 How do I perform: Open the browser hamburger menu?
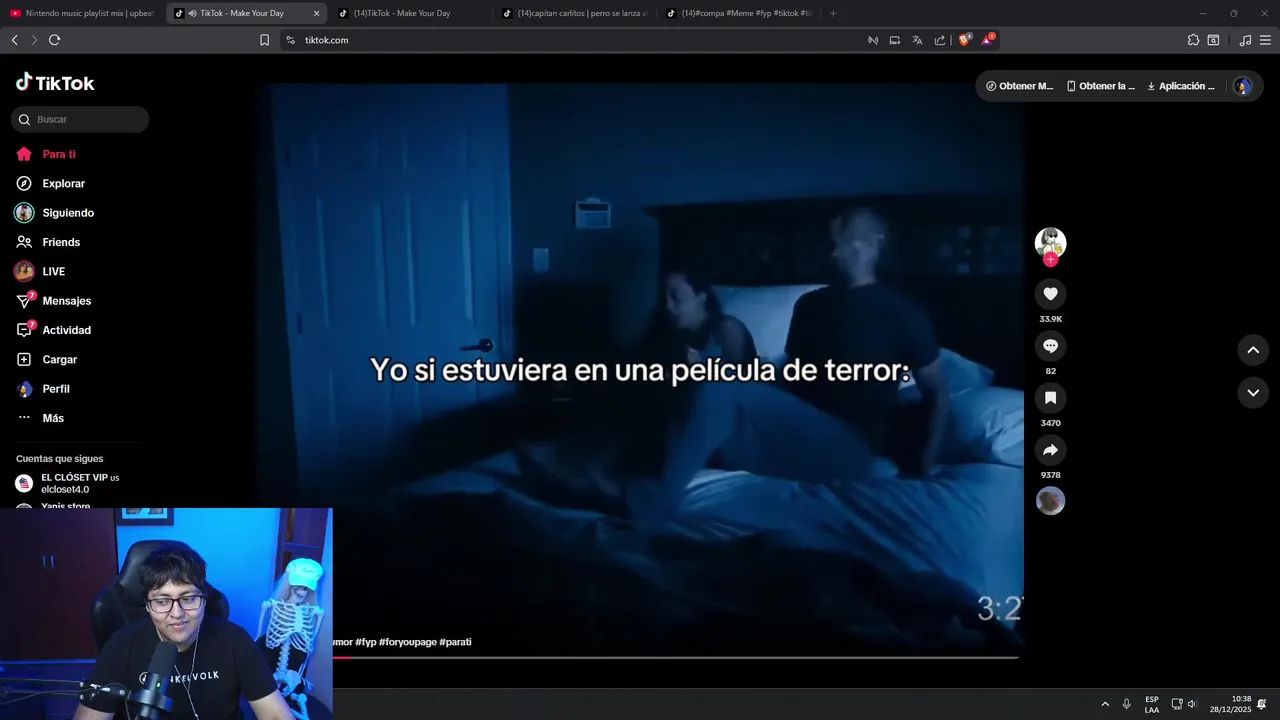(x=1266, y=40)
